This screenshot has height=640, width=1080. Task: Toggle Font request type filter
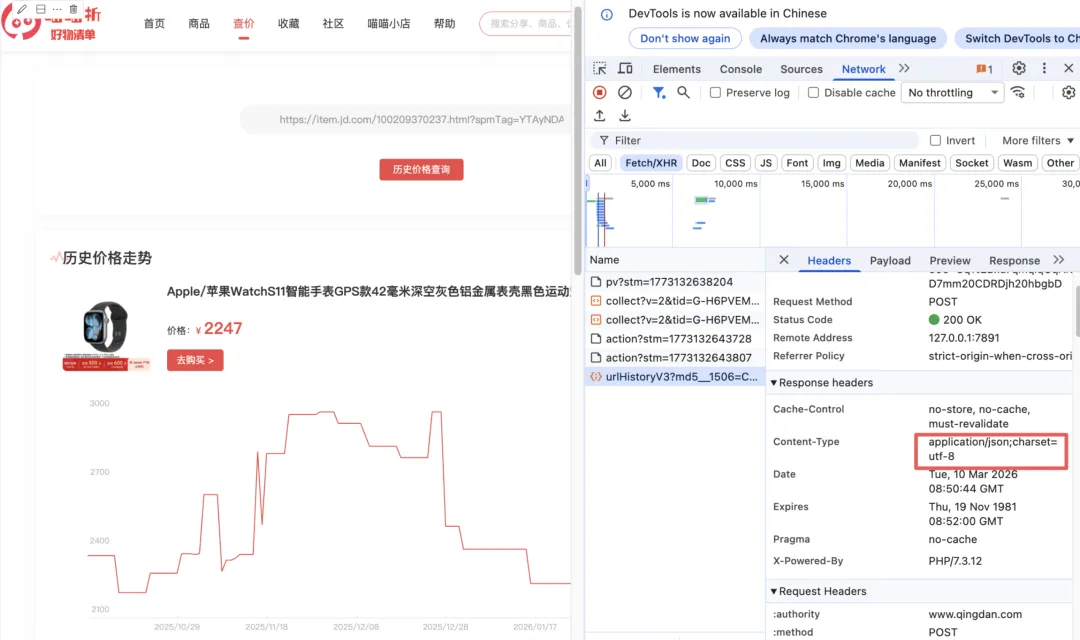(x=797, y=163)
